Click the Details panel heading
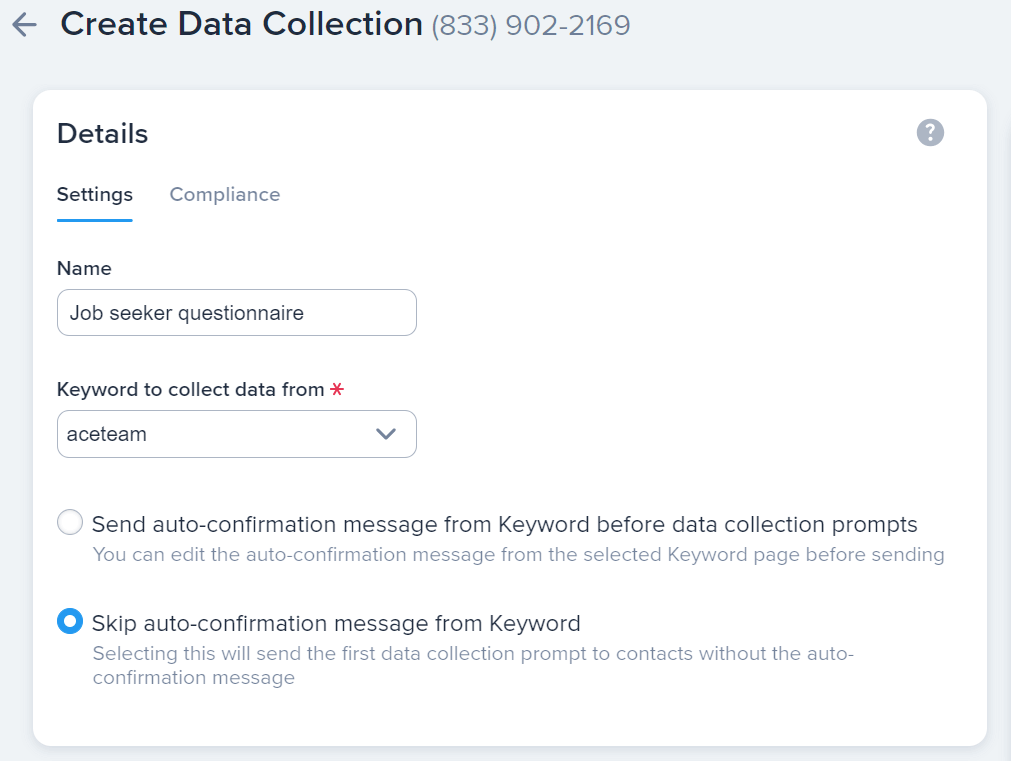Screen dimensions: 1011x761 [102, 133]
